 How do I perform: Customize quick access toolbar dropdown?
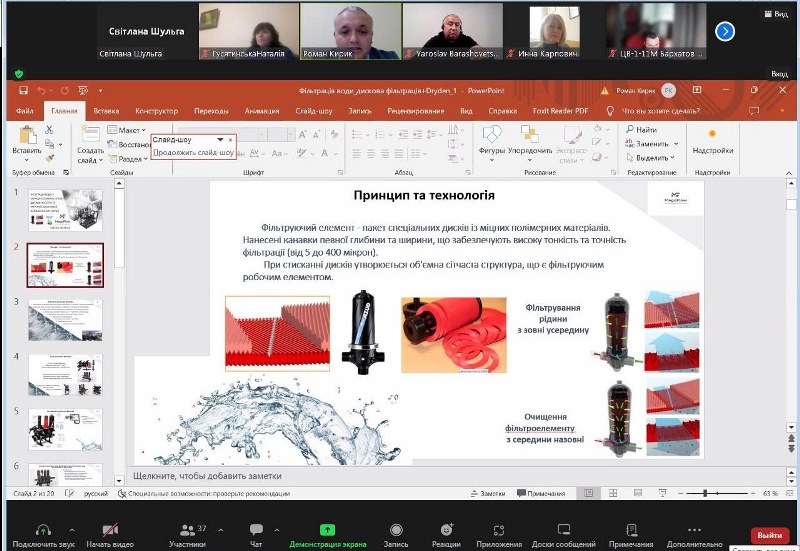coord(101,91)
